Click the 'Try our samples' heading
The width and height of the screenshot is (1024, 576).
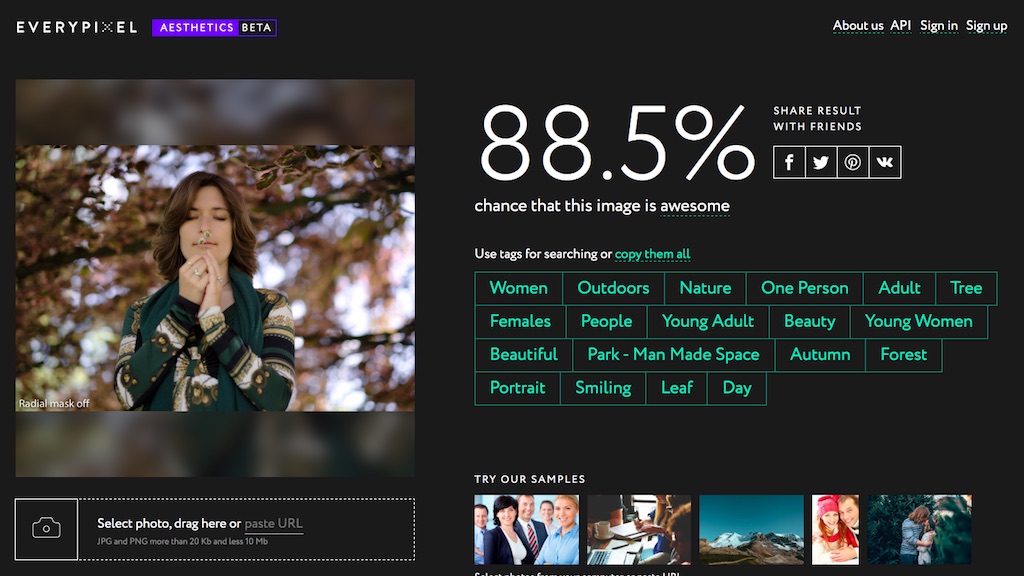tap(530, 479)
